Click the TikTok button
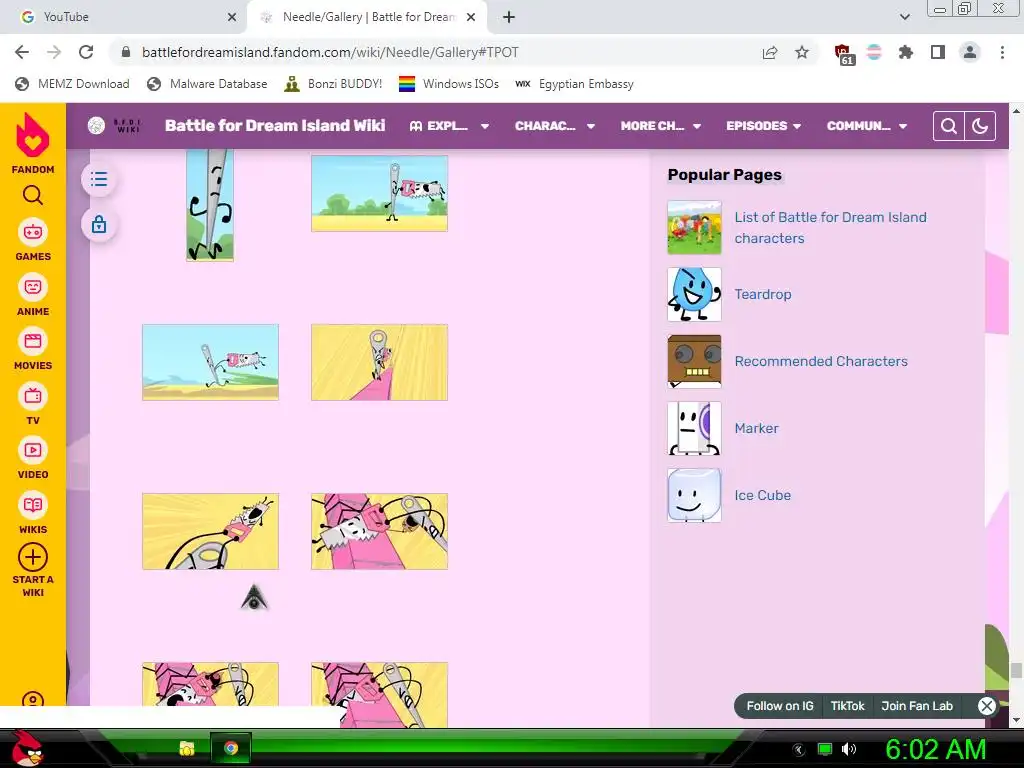This screenshot has height=768, width=1024. (847, 706)
